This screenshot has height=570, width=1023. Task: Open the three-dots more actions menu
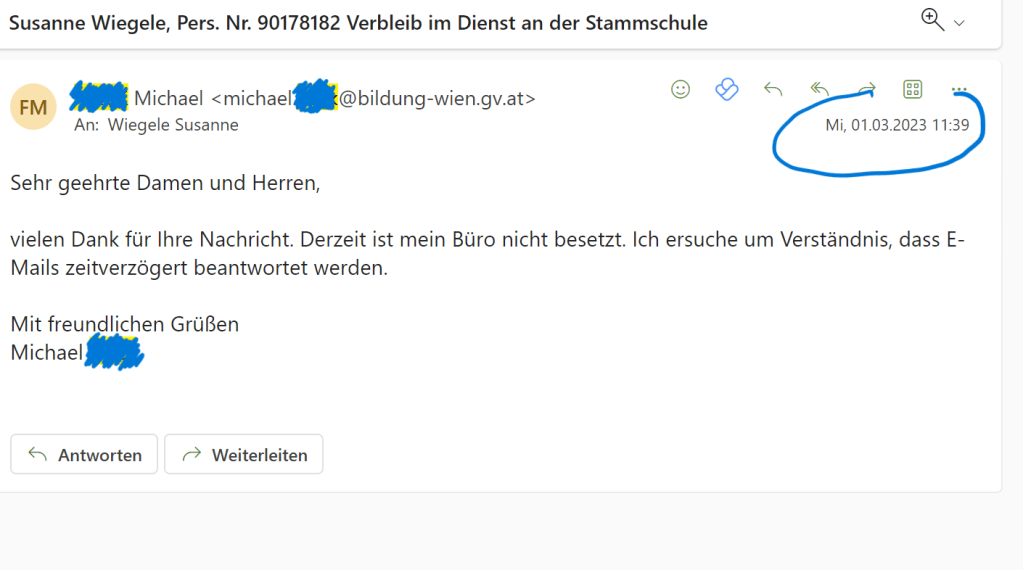960,90
